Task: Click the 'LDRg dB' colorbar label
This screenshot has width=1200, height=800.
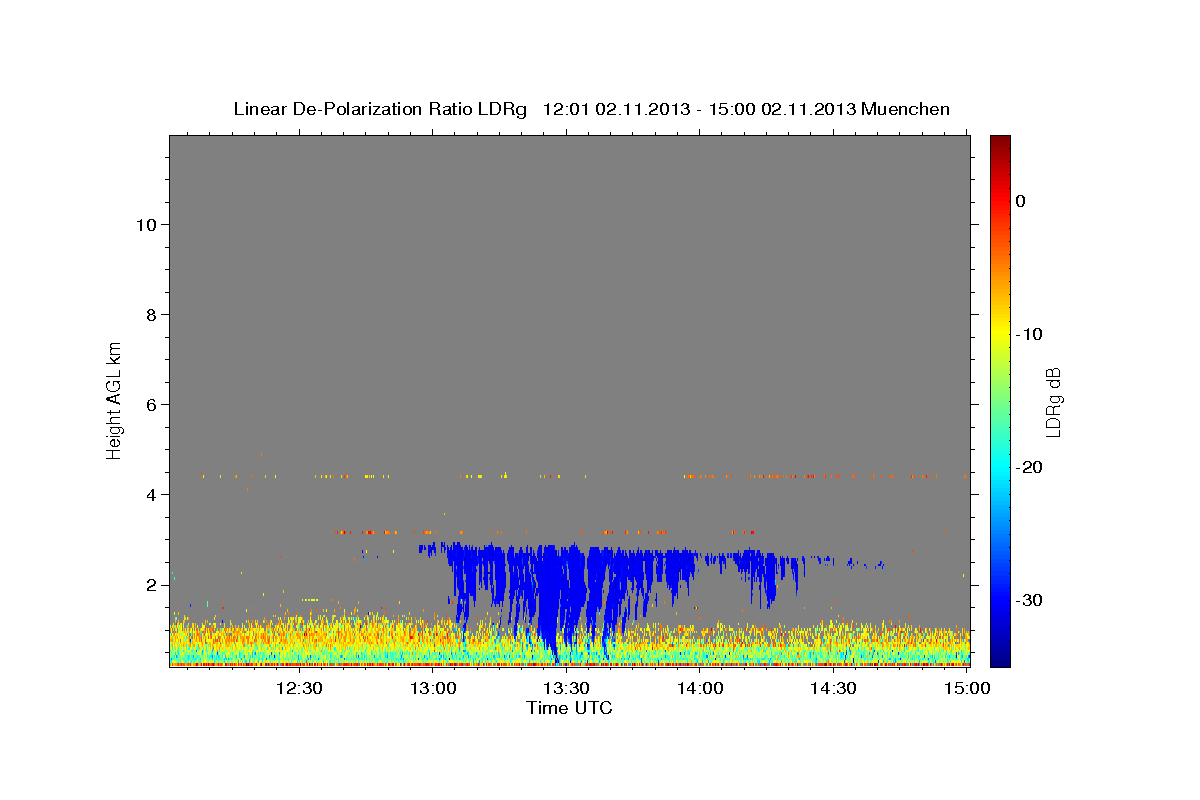Action: coord(1052,402)
